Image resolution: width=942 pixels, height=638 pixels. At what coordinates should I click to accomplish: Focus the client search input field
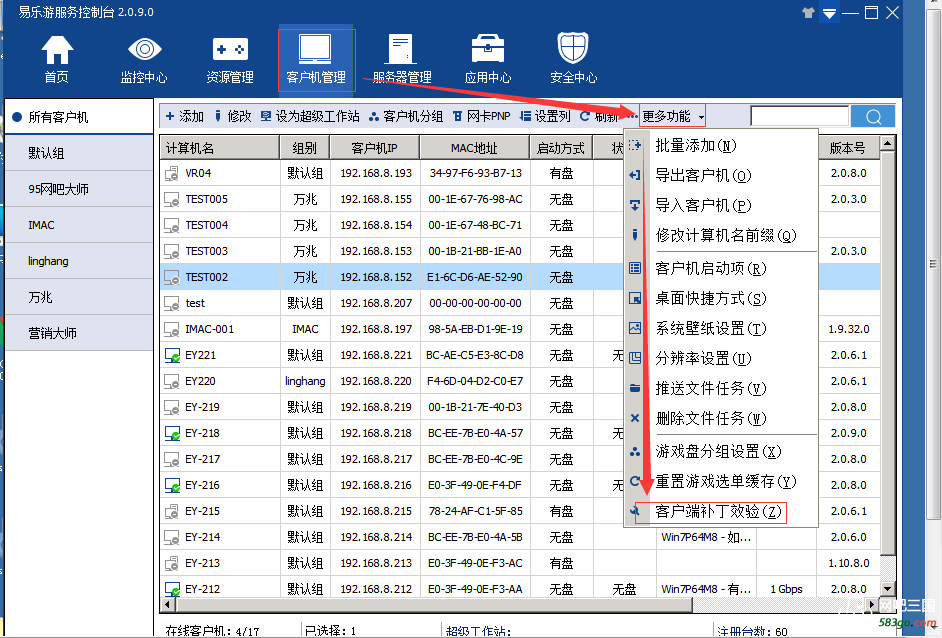pos(800,117)
